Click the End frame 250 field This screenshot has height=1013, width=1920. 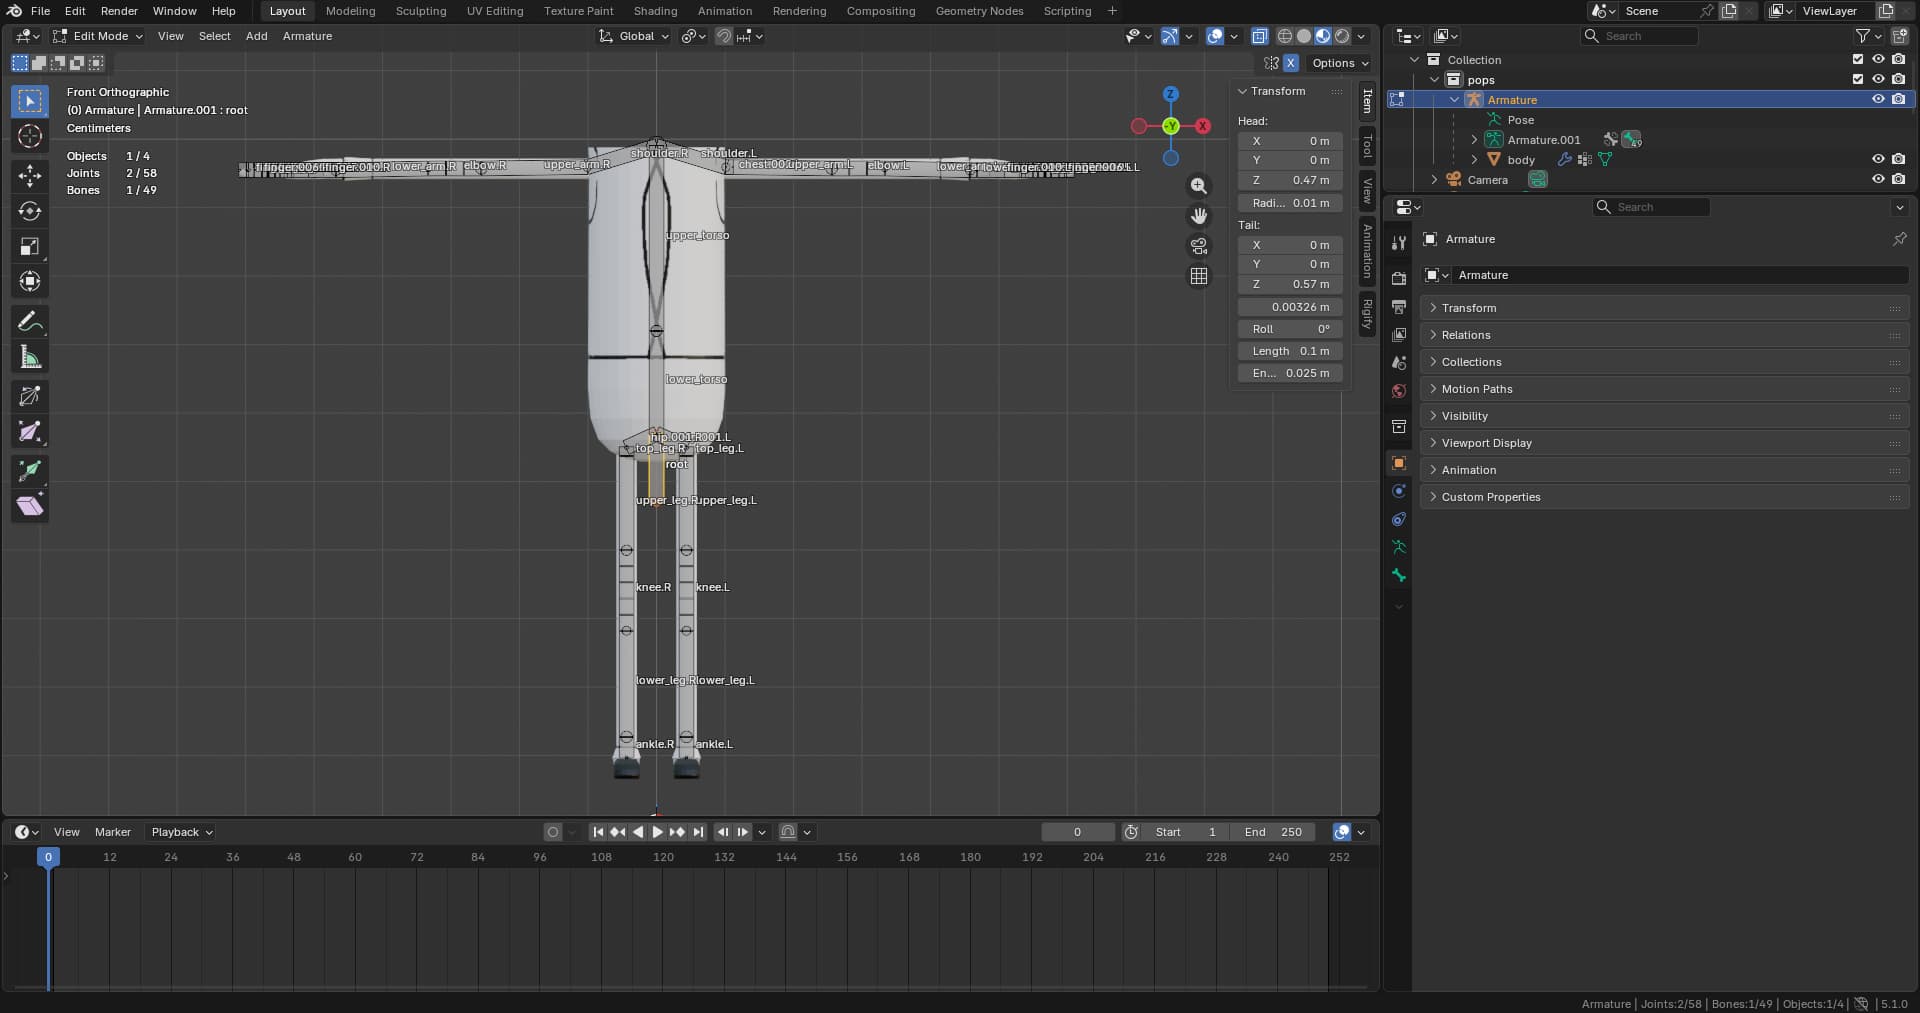(x=1273, y=832)
